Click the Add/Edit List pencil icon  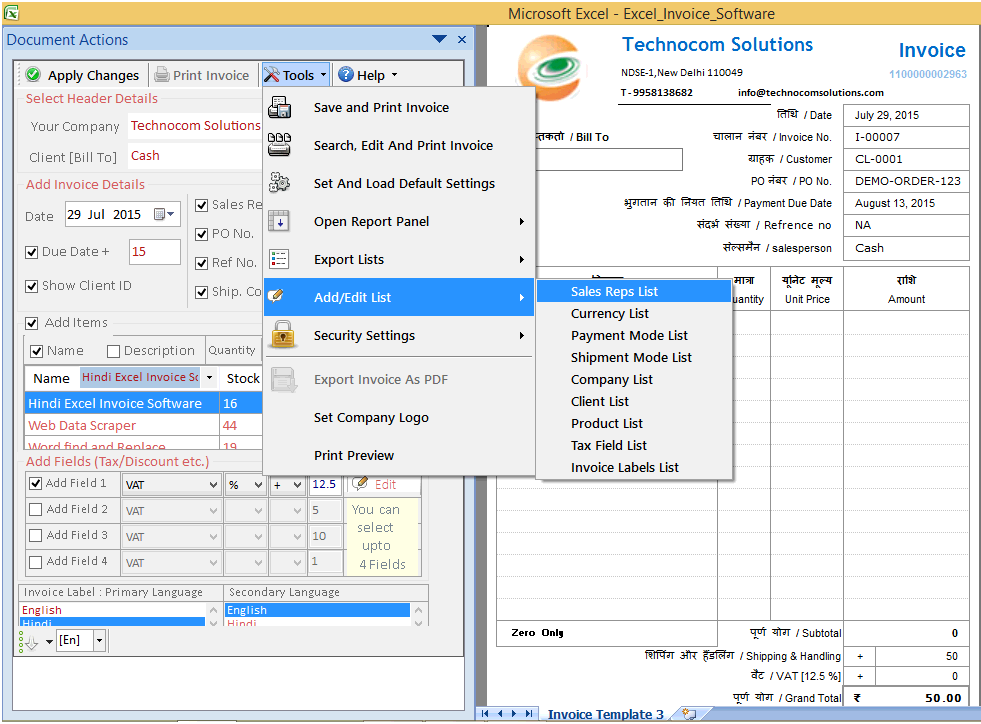275,295
